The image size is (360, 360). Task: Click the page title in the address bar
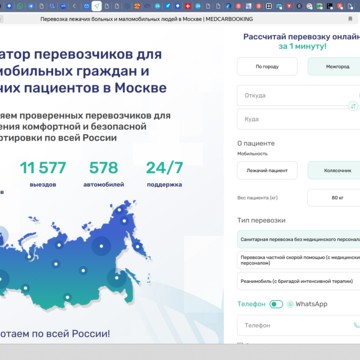[x=147, y=19]
